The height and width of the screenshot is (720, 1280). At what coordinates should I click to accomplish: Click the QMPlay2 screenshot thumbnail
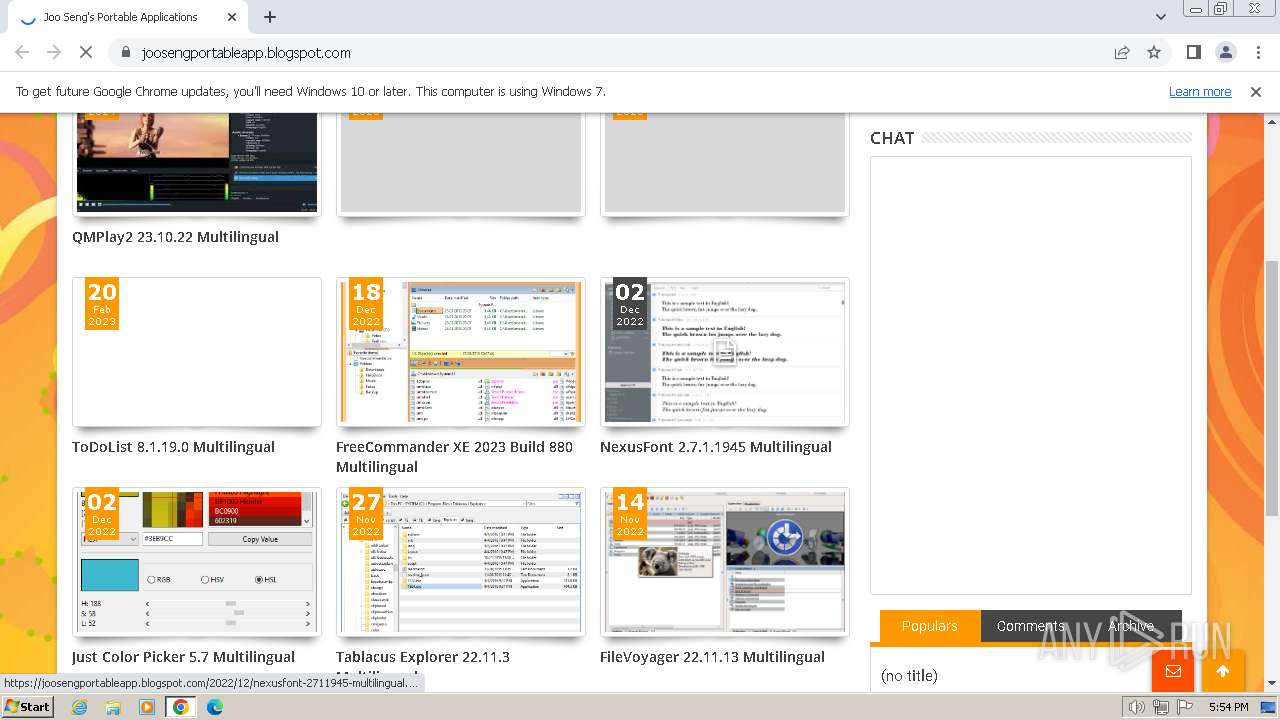pos(197,163)
